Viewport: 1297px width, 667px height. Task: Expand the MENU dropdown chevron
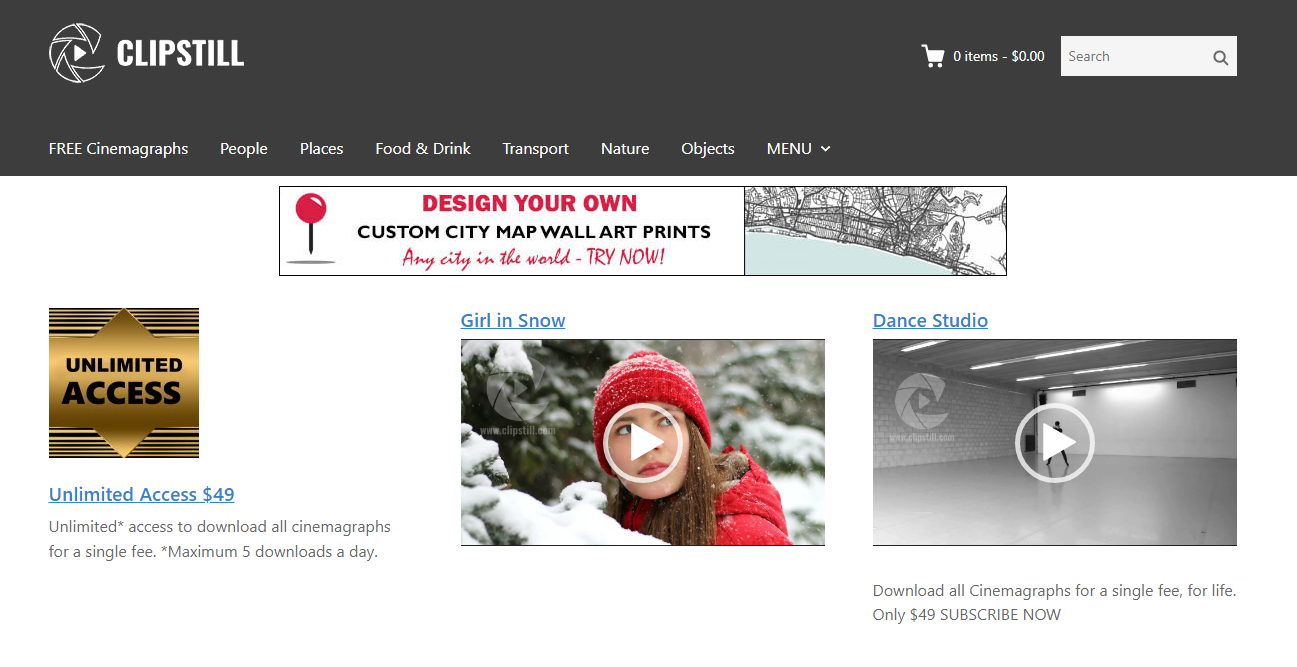pos(826,149)
